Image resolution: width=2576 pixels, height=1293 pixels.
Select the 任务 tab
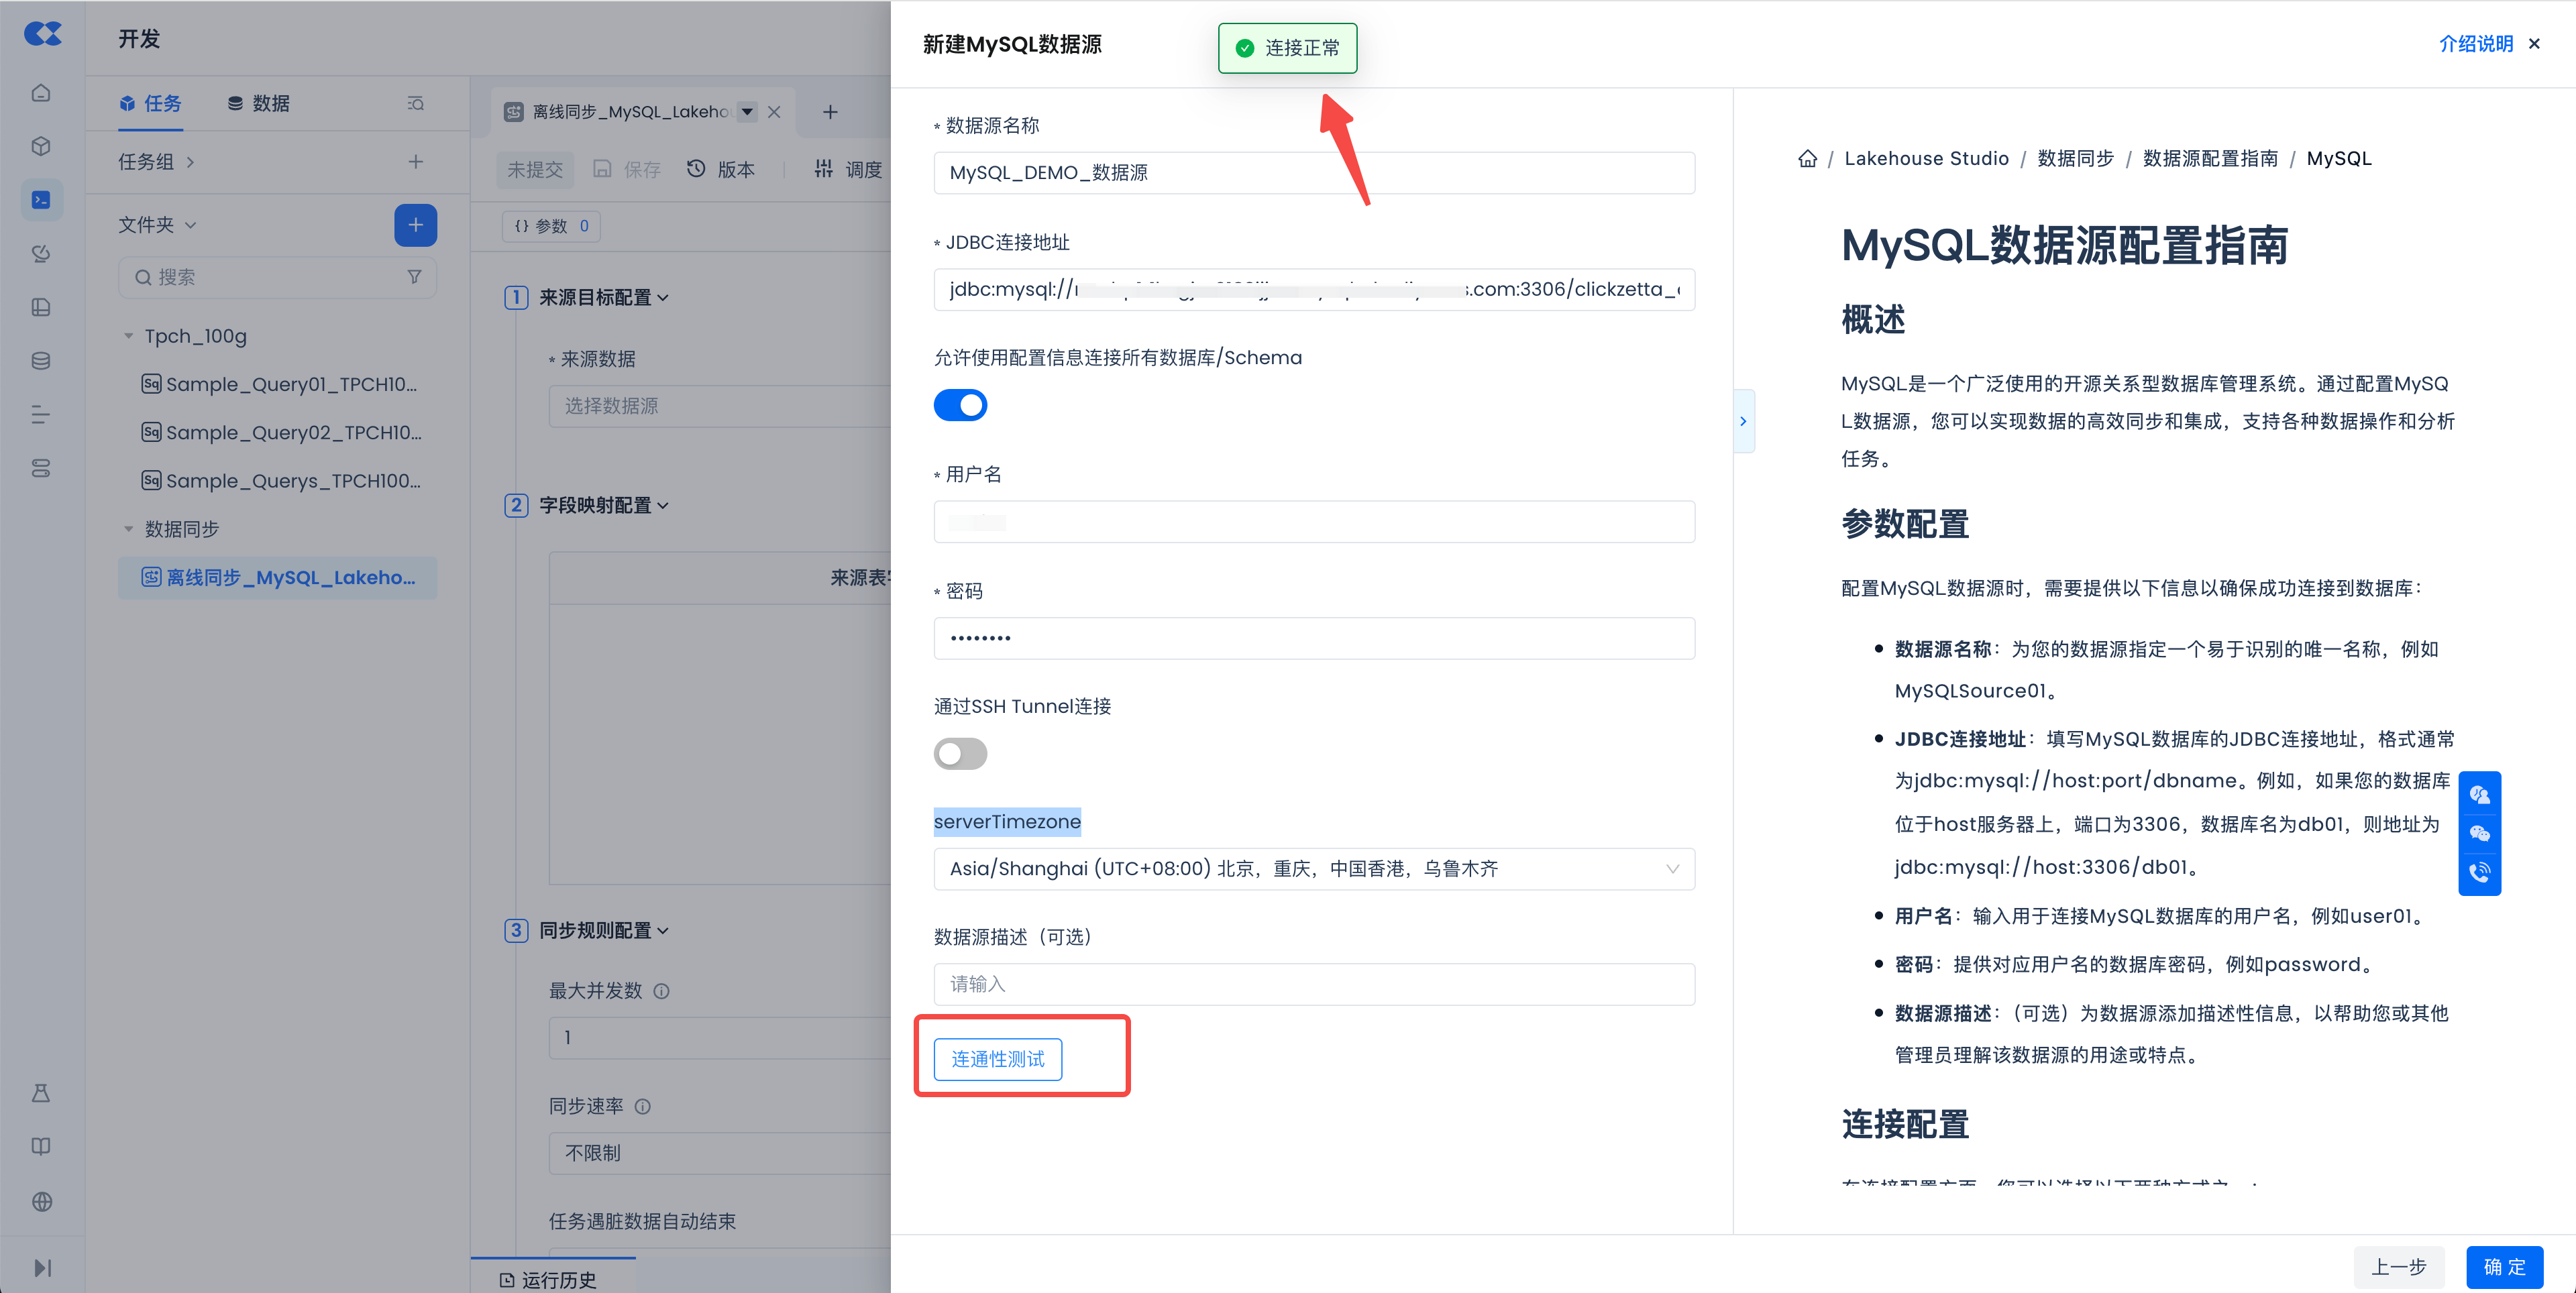tap(151, 103)
